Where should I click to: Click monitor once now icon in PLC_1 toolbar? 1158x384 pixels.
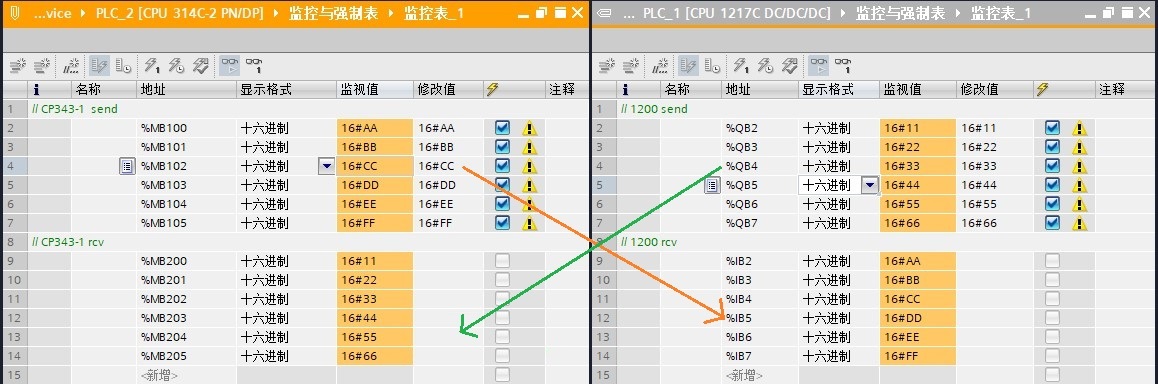pos(844,66)
